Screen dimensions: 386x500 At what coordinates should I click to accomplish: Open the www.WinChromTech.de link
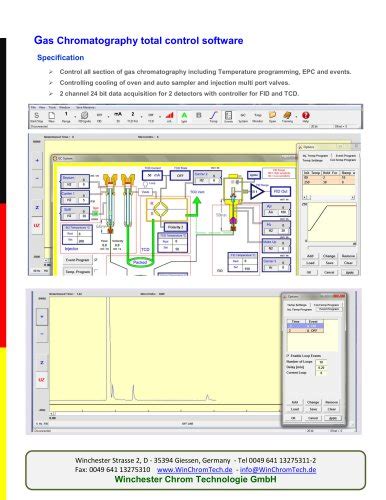pos(194,469)
